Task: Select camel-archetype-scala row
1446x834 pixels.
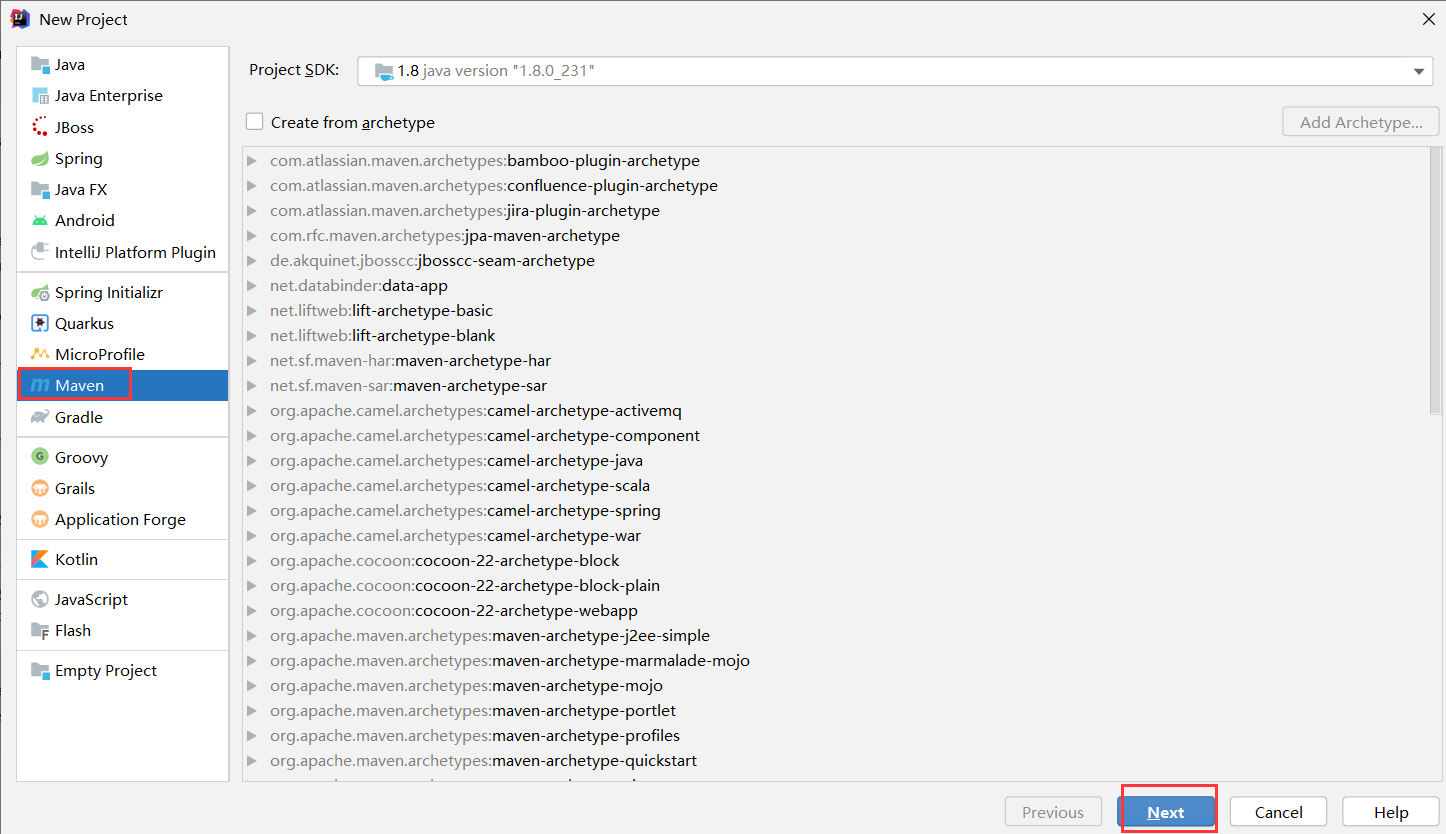Action: tap(836, 485)
